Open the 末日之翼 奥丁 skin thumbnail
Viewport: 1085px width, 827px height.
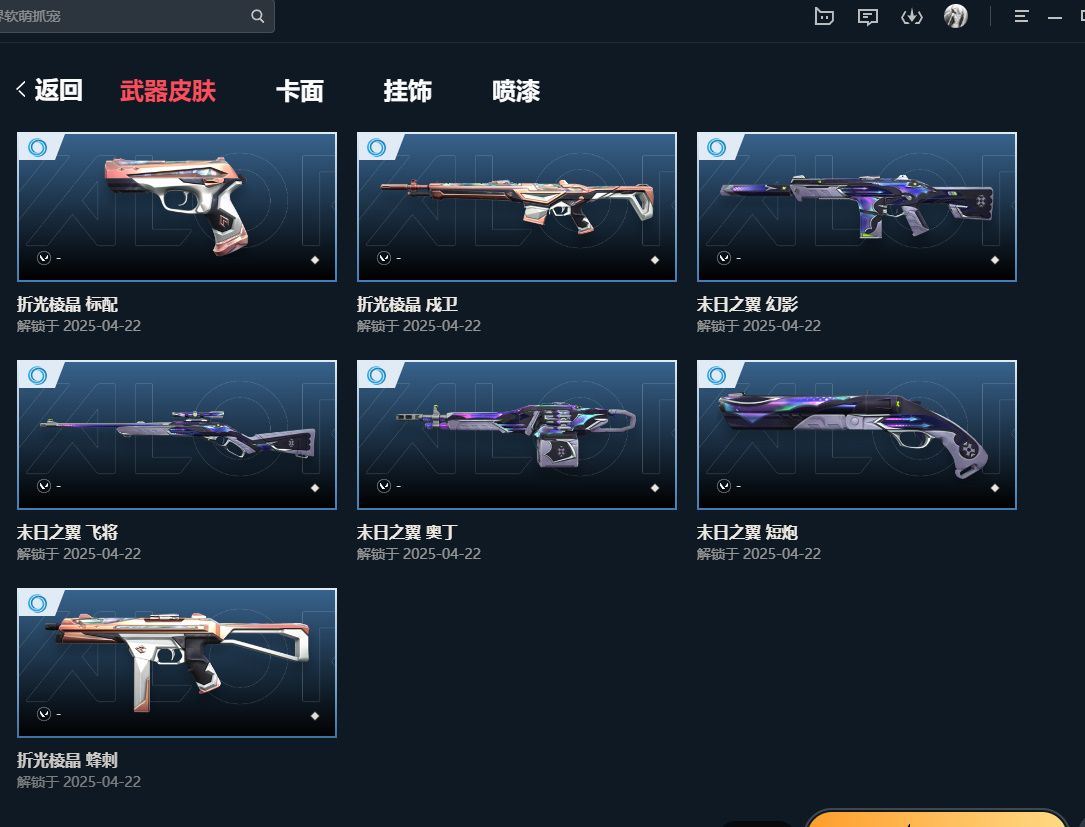point(517,435)
